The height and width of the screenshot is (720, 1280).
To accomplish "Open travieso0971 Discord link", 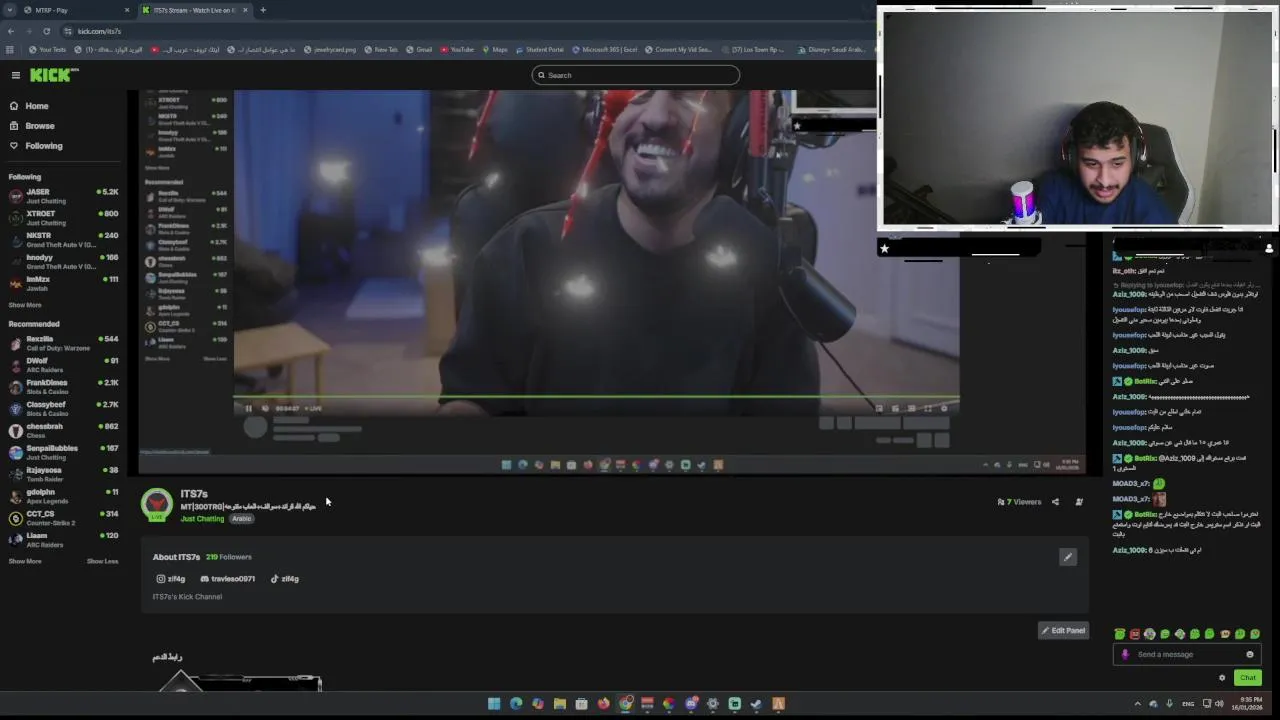I will [228, 579].
